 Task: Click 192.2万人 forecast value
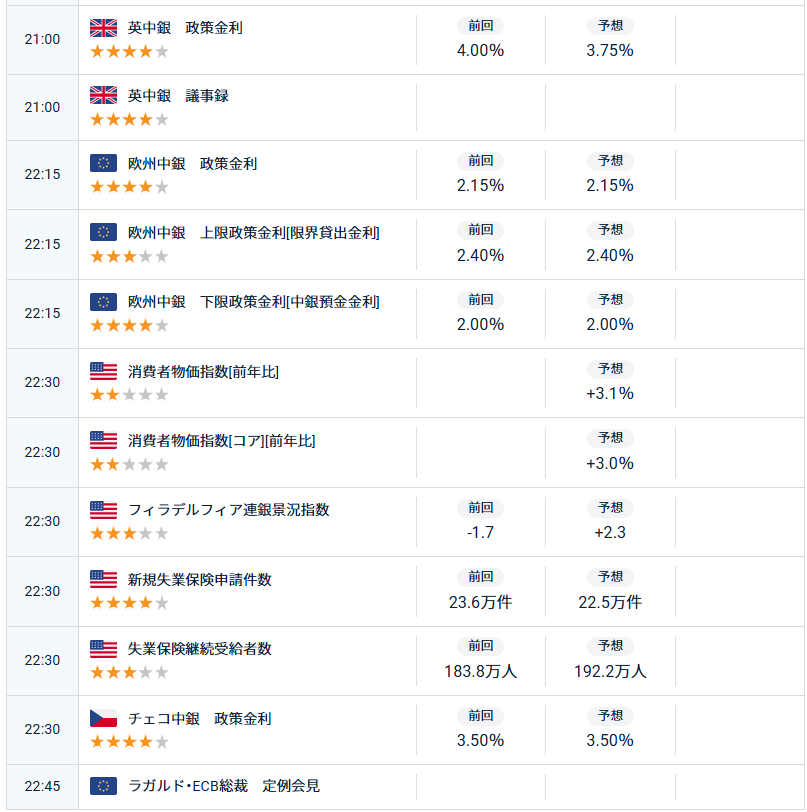coord(610,671)
